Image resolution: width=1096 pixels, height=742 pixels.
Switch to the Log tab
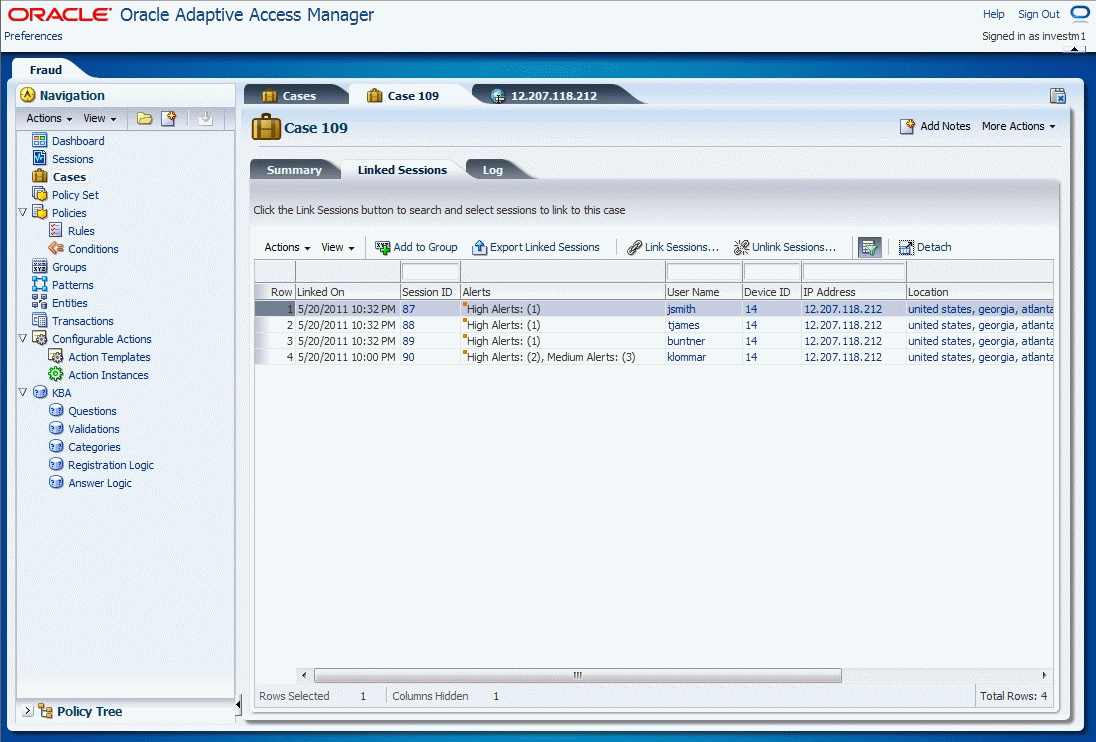[491, 169]
